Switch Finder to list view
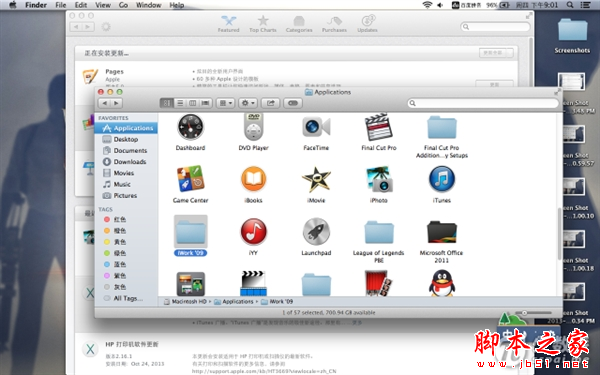 180,103
